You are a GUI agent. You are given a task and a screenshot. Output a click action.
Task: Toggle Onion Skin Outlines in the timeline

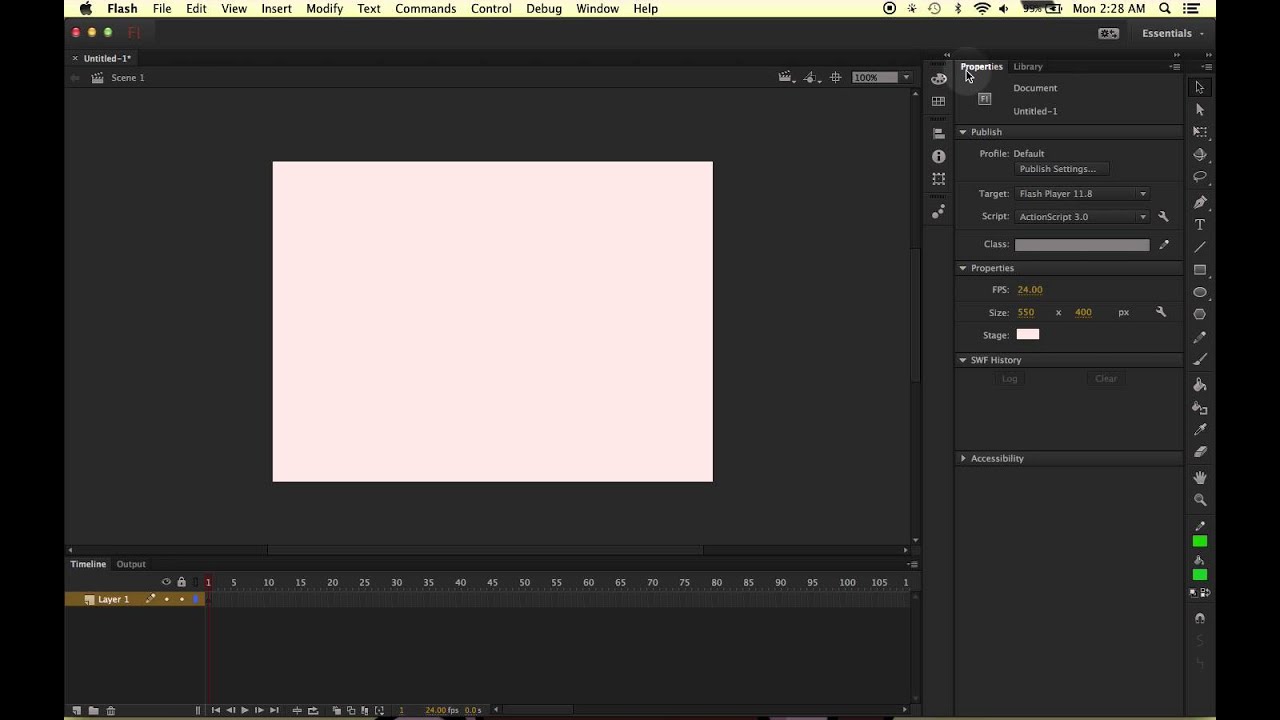click(351, 710)
